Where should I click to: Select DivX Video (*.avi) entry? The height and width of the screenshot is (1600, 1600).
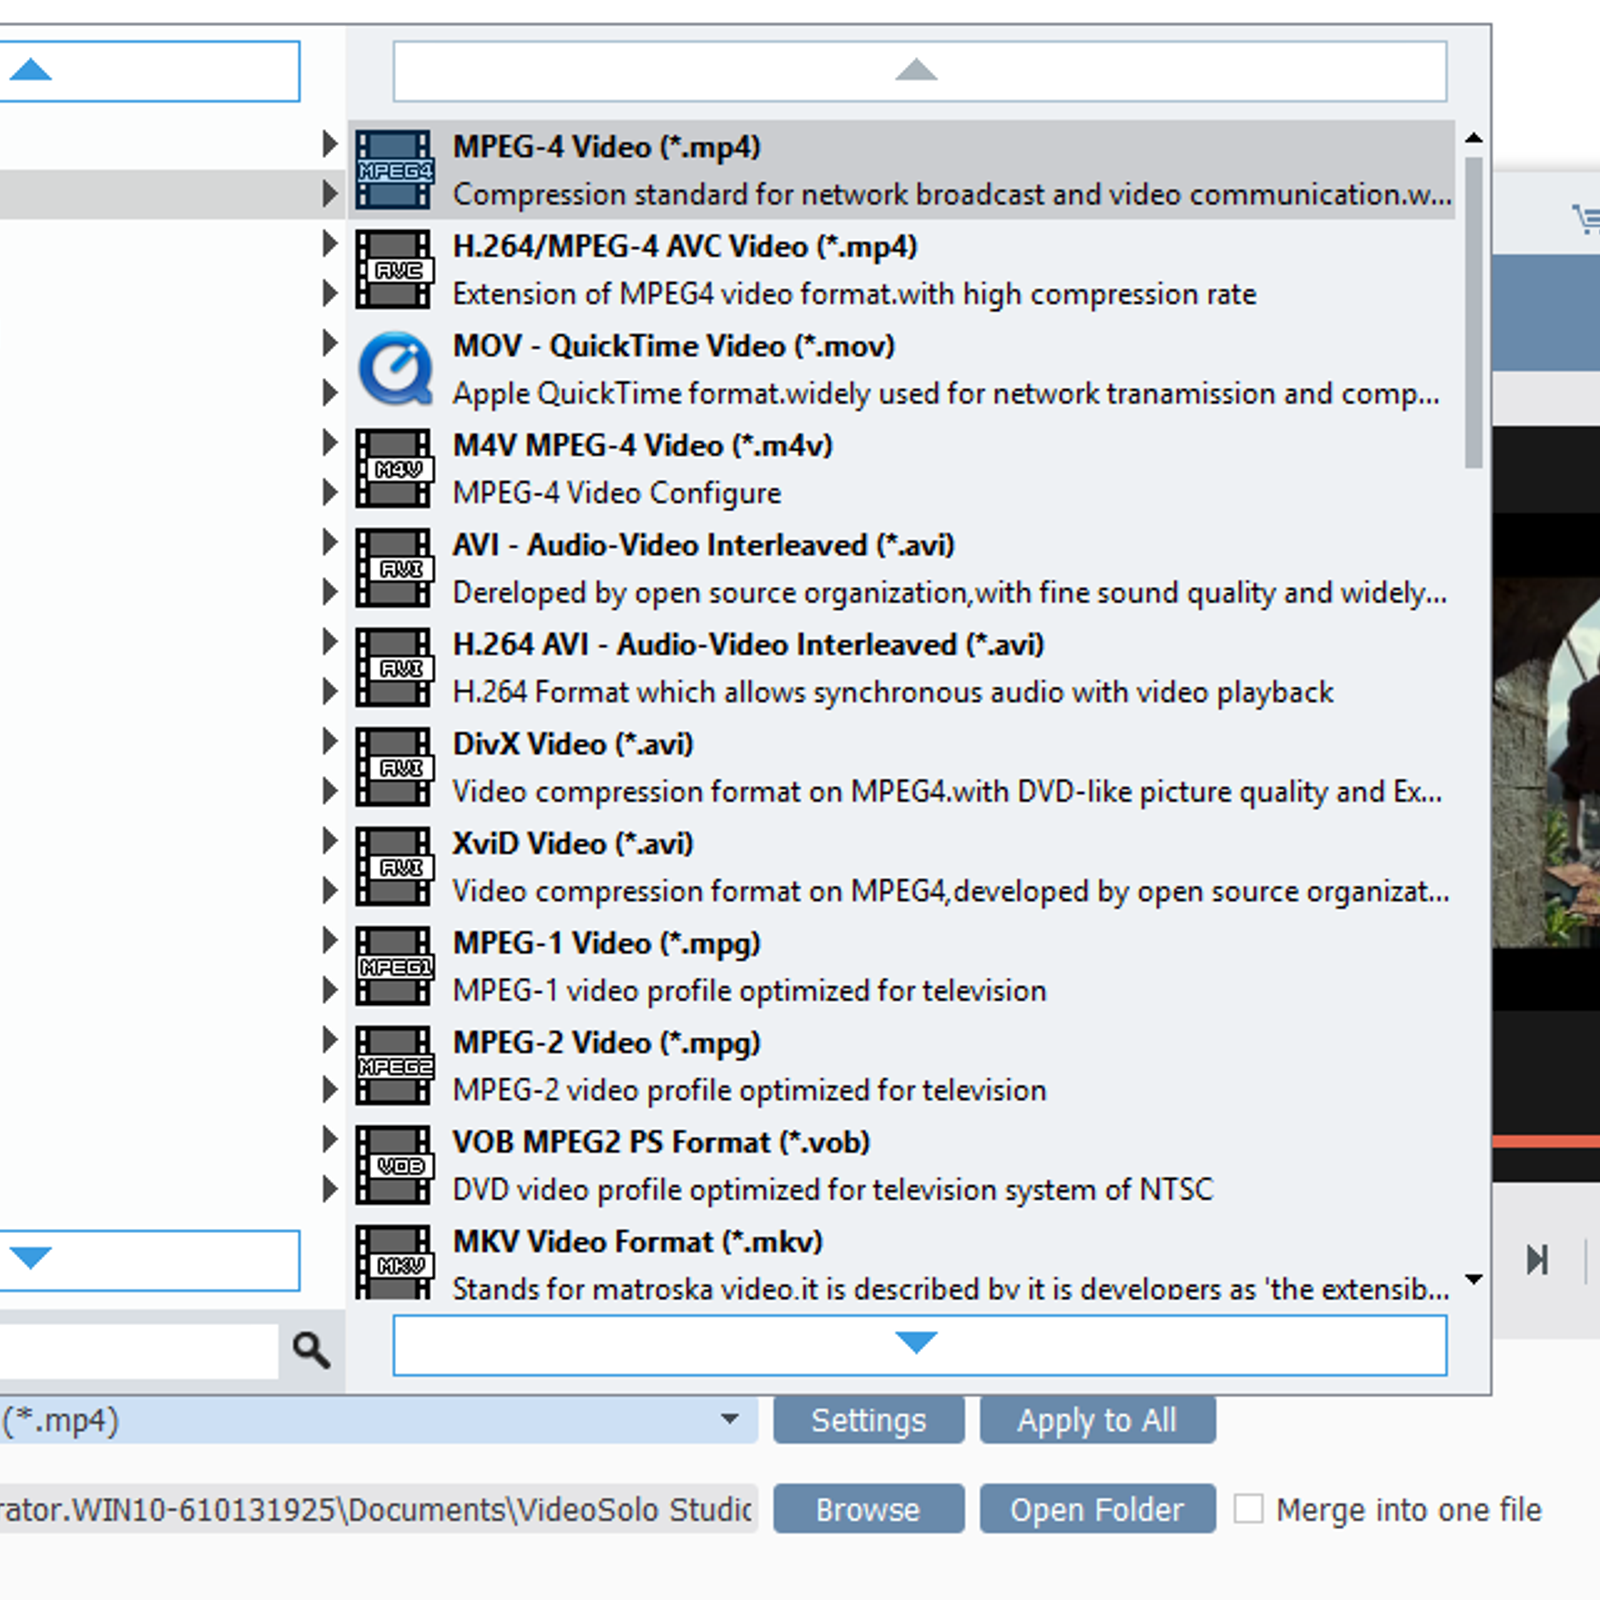(902, 767)
